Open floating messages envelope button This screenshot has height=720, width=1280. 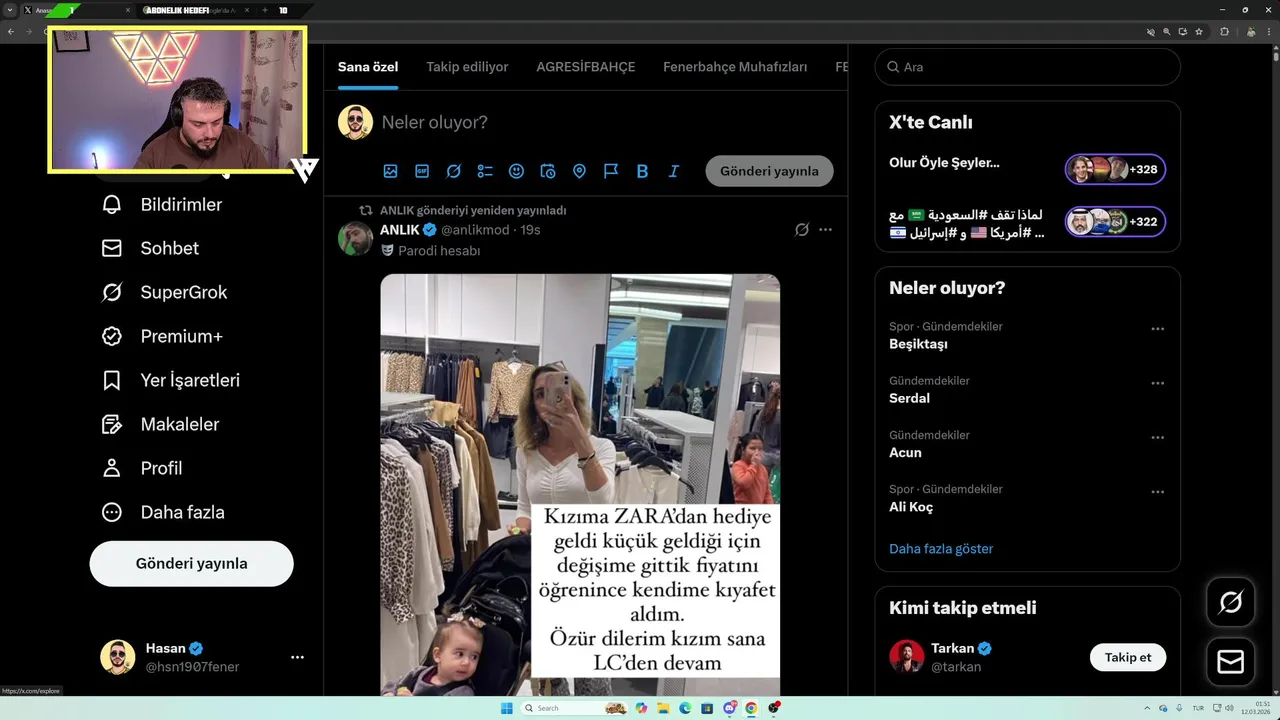1231,662
